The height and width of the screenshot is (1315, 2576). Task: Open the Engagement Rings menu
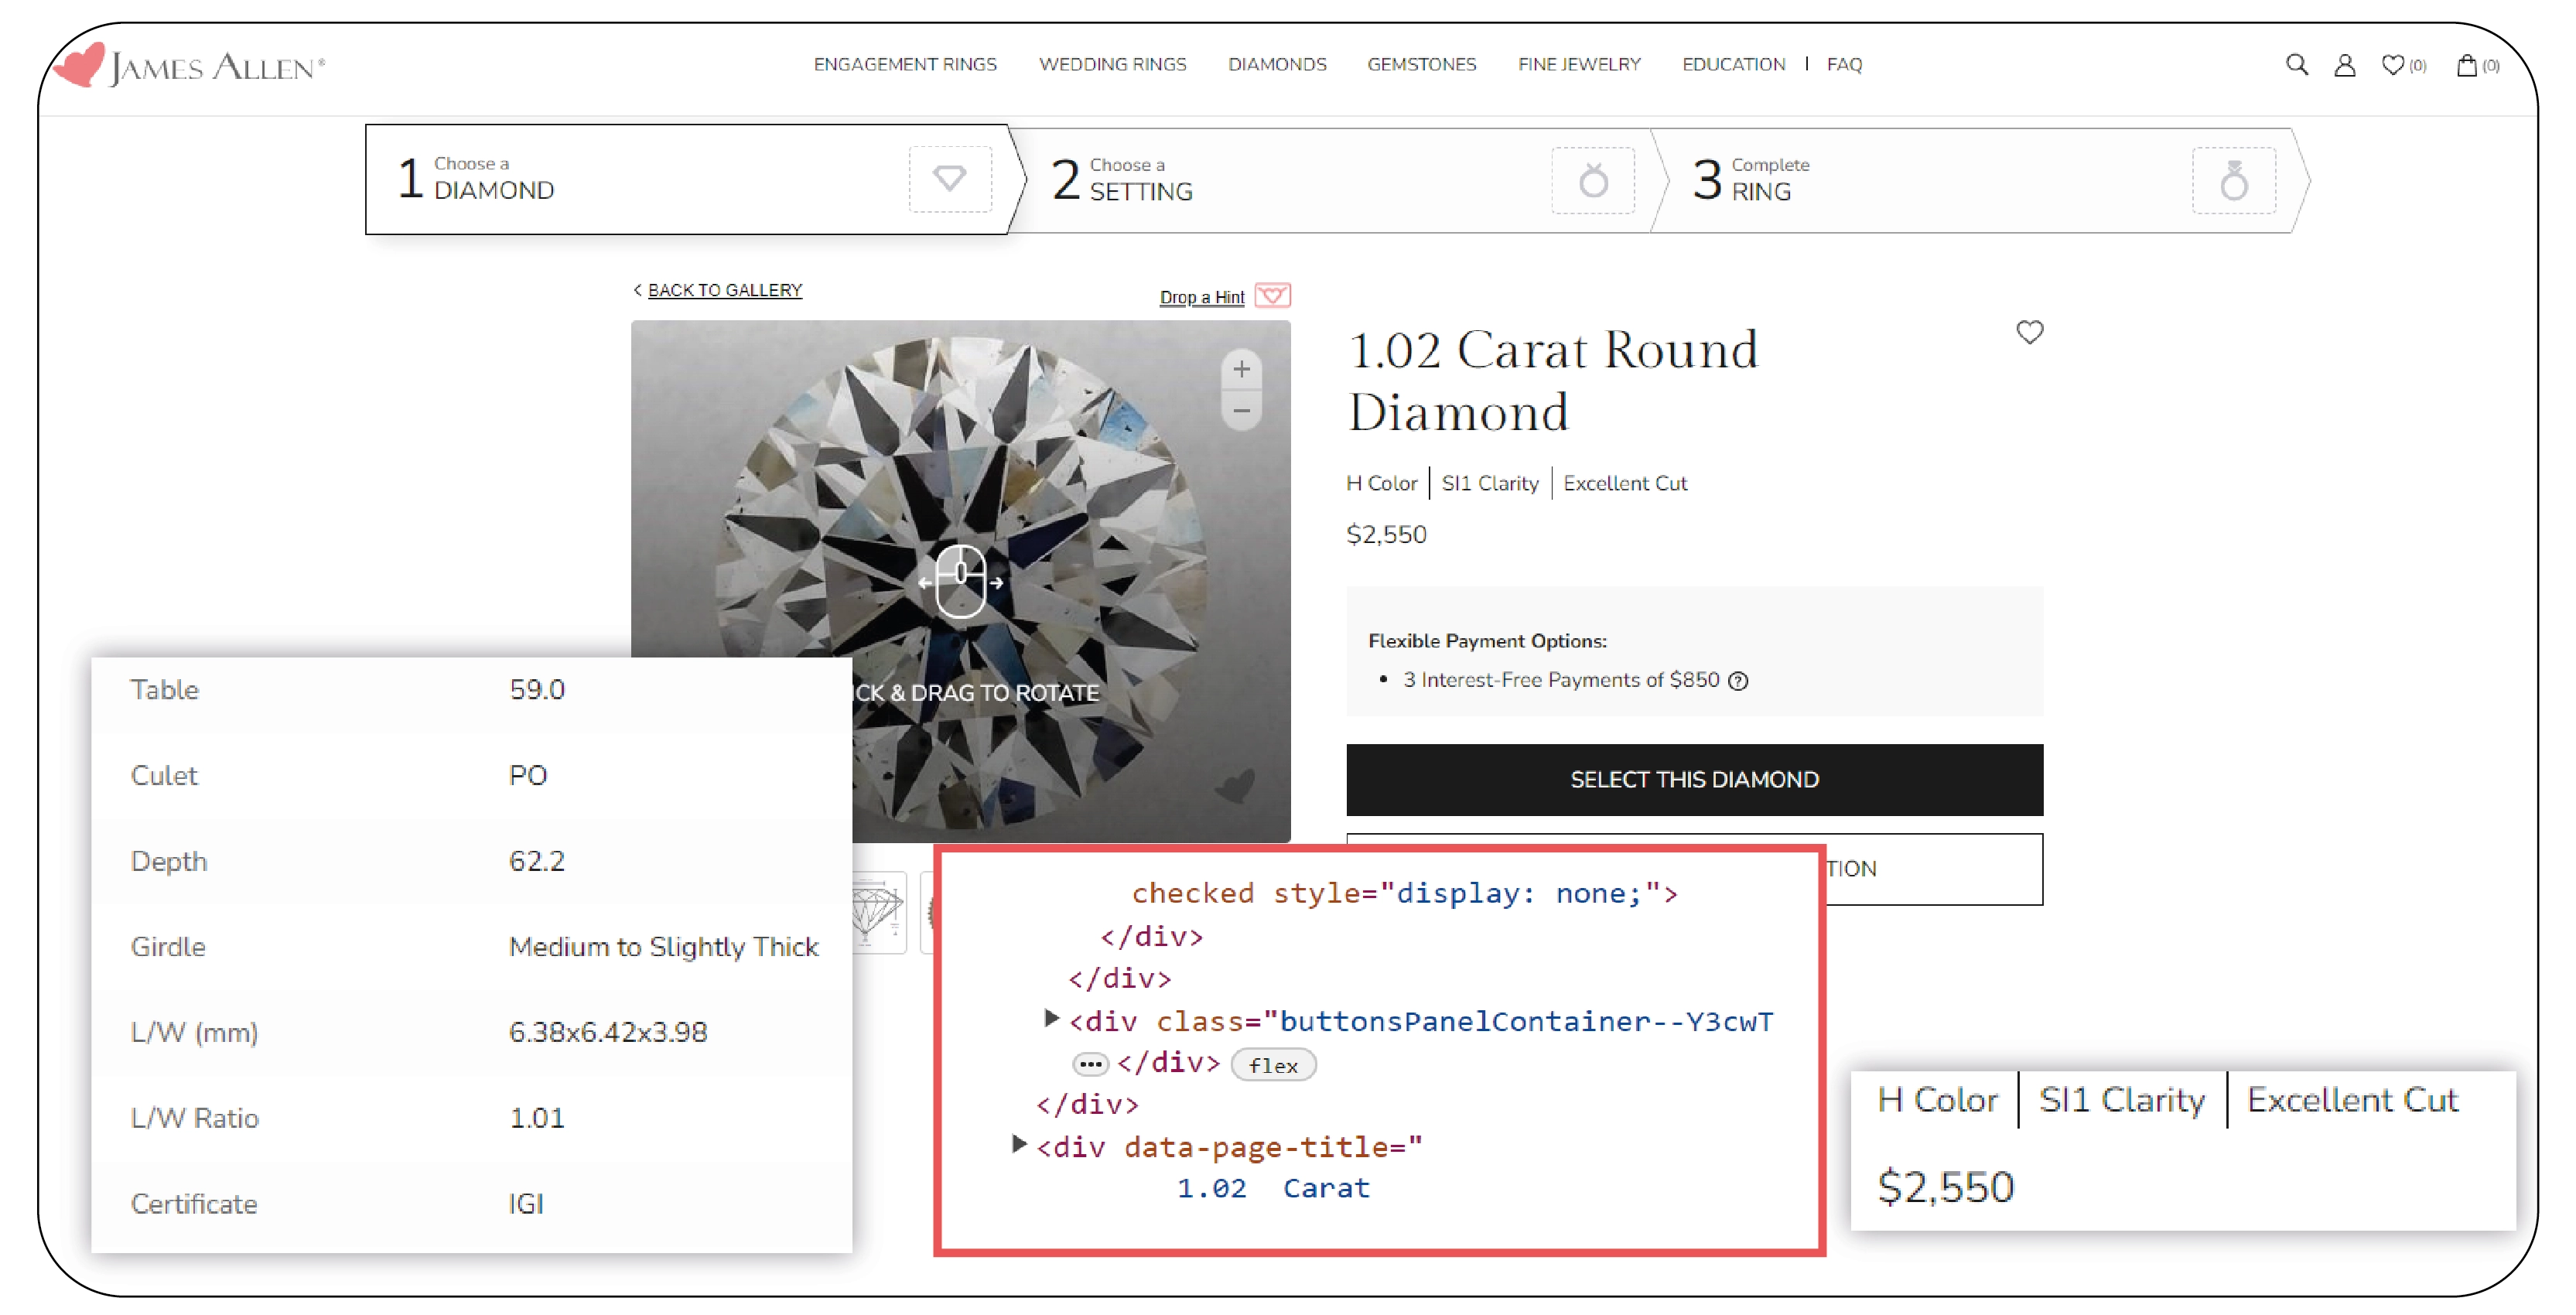[x=905, y=65]
